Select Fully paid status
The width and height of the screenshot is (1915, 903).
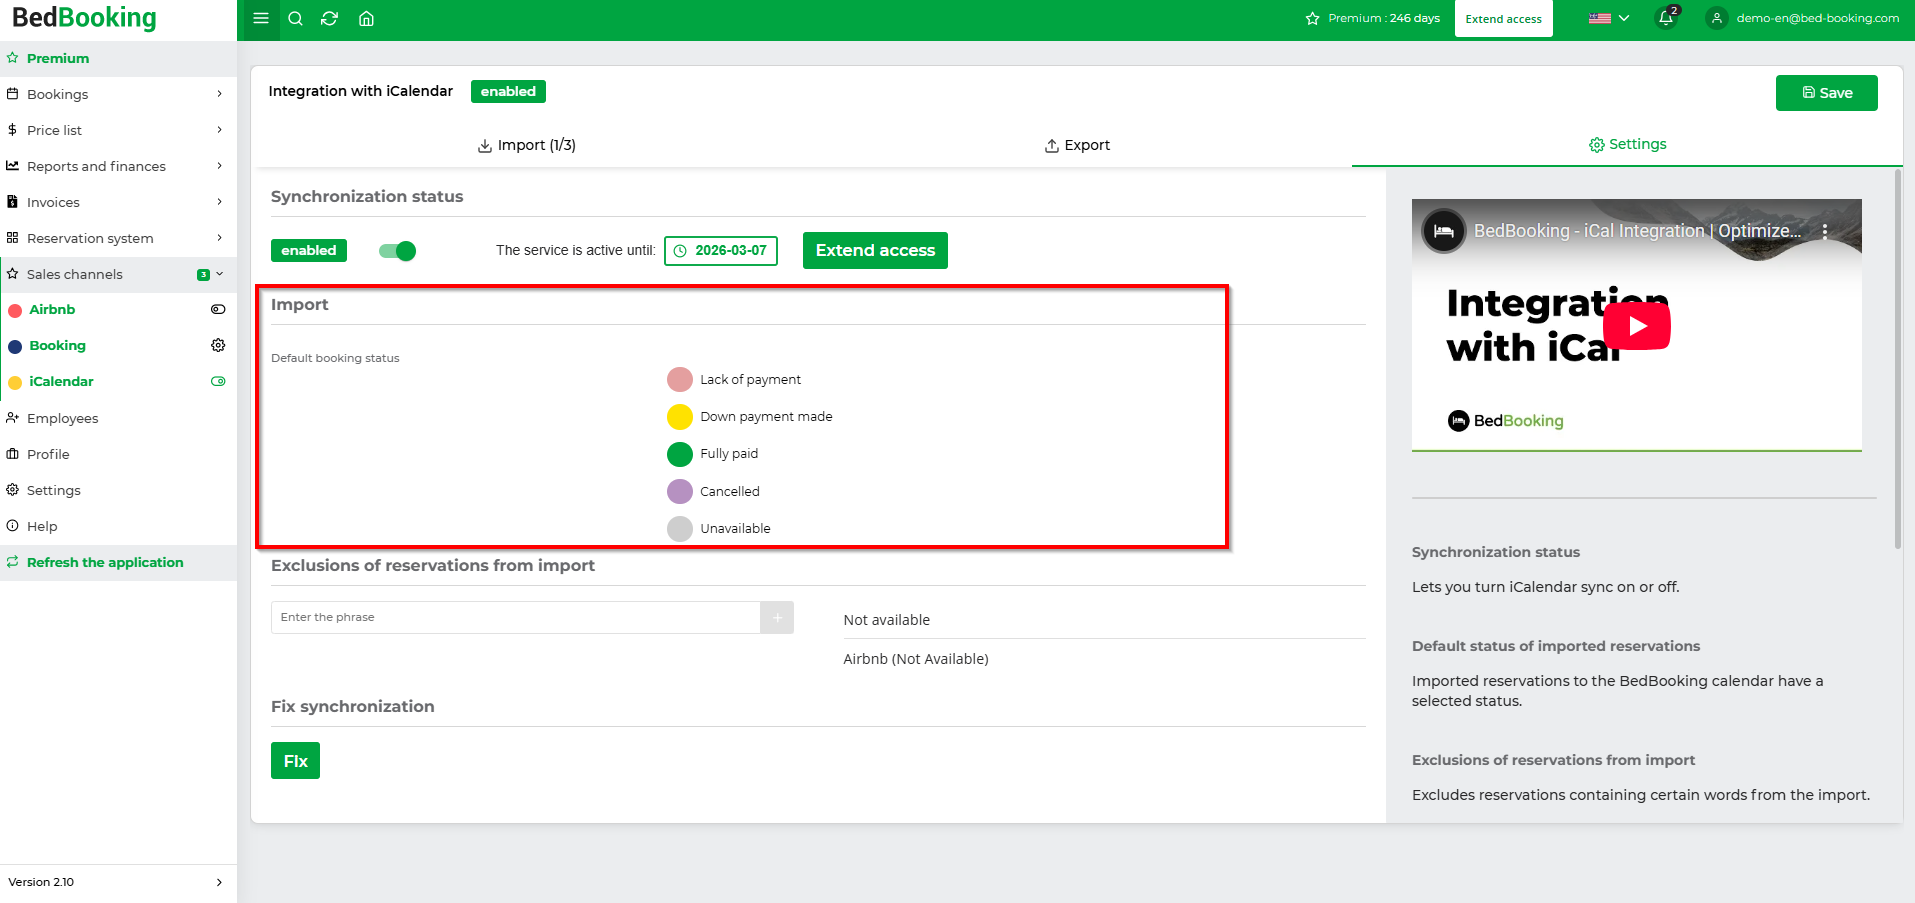pyautogui.click(x=680, y=454)
